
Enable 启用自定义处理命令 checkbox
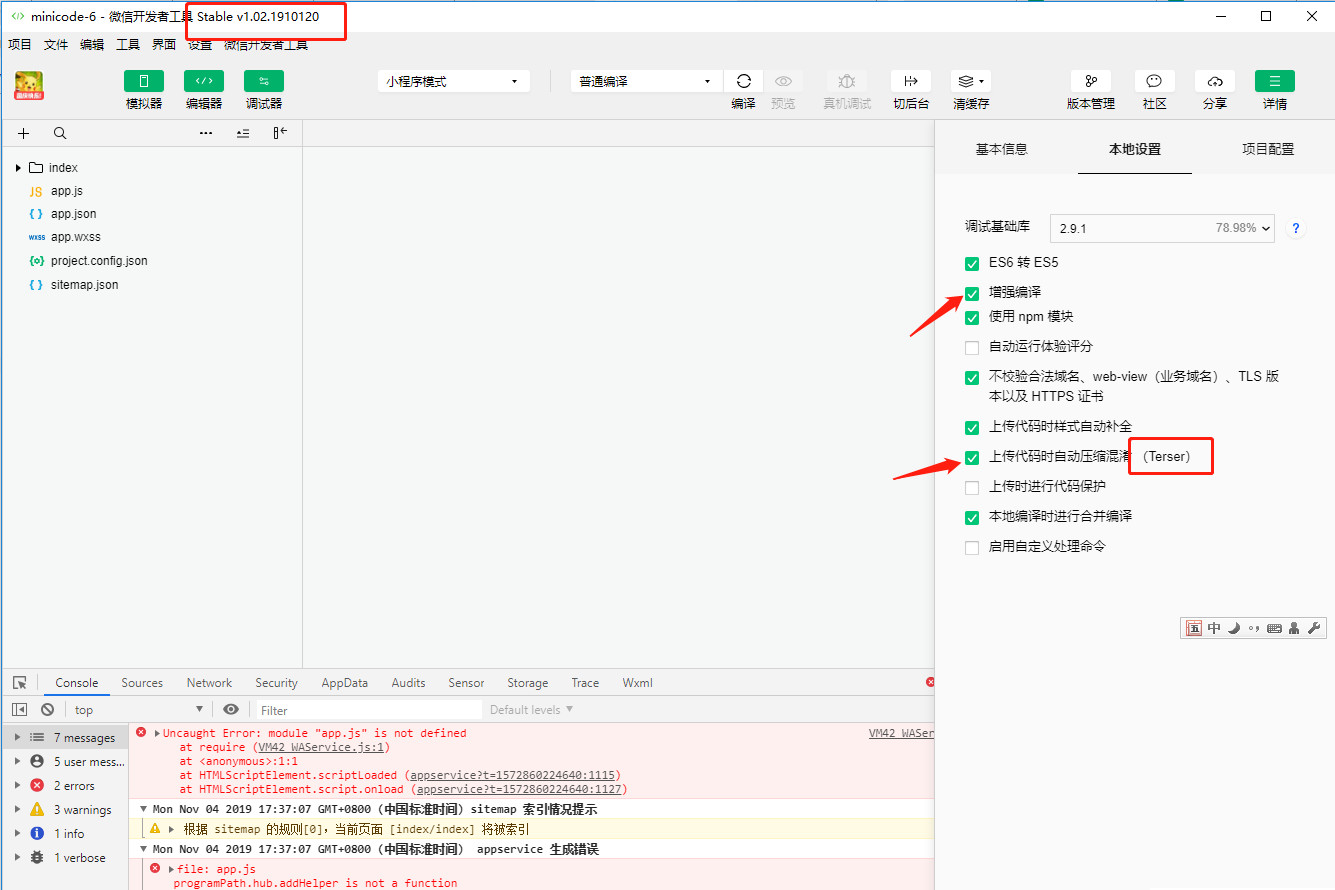coord(972,548)
